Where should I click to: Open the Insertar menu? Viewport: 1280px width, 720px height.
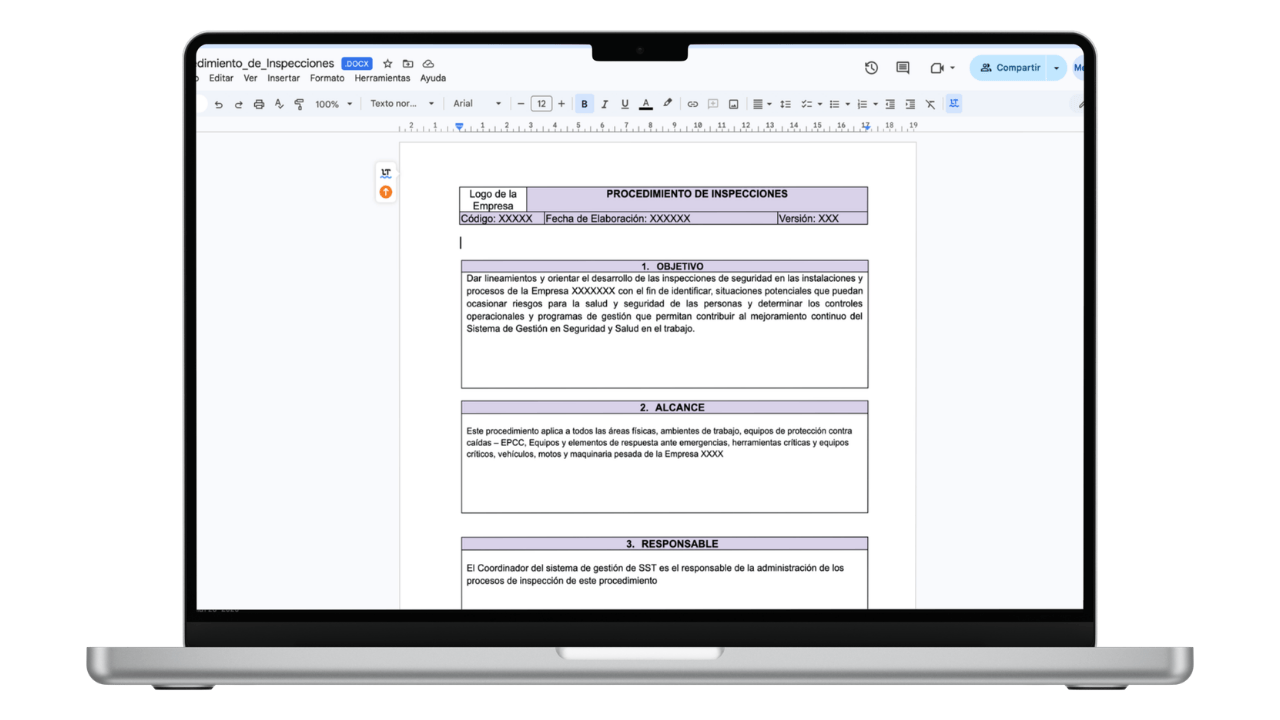[283, 77]
